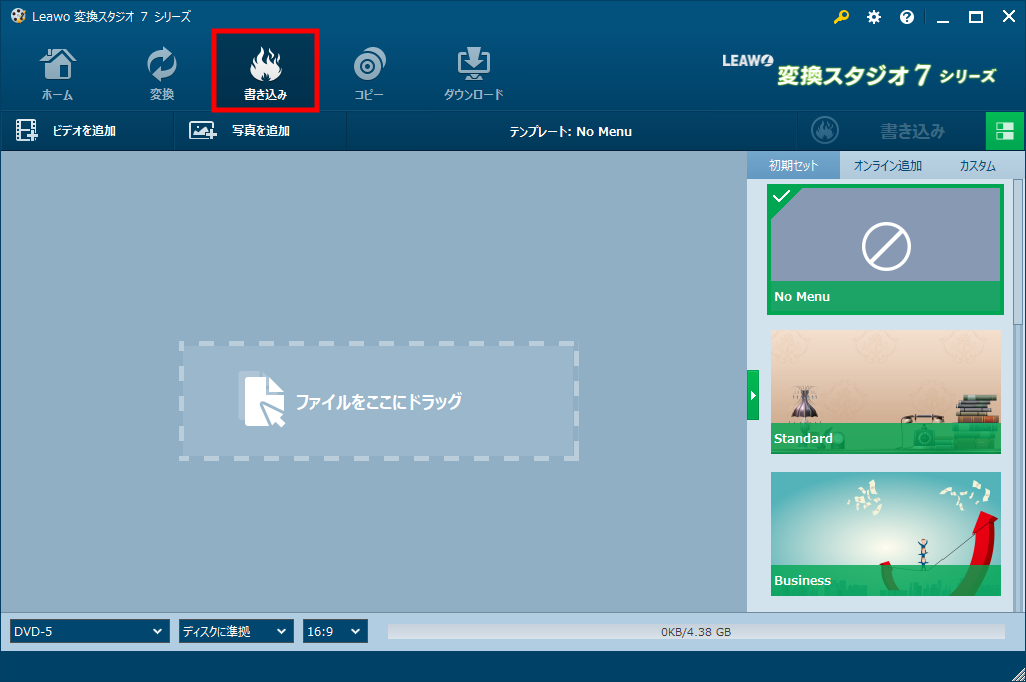Switch to the カスタム templates tab
Viewport: 1026px width, 682px height.
pos(976,166)
